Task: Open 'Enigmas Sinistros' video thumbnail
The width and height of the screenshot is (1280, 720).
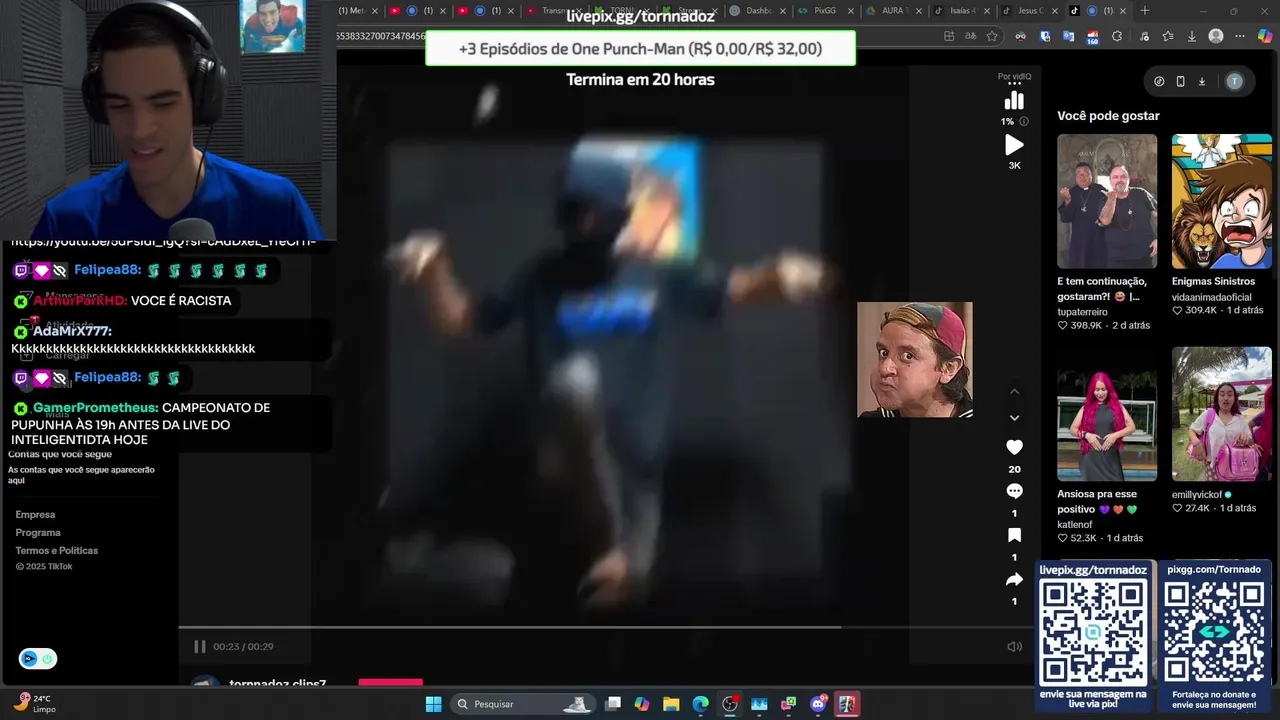Action: point(1222,201)
